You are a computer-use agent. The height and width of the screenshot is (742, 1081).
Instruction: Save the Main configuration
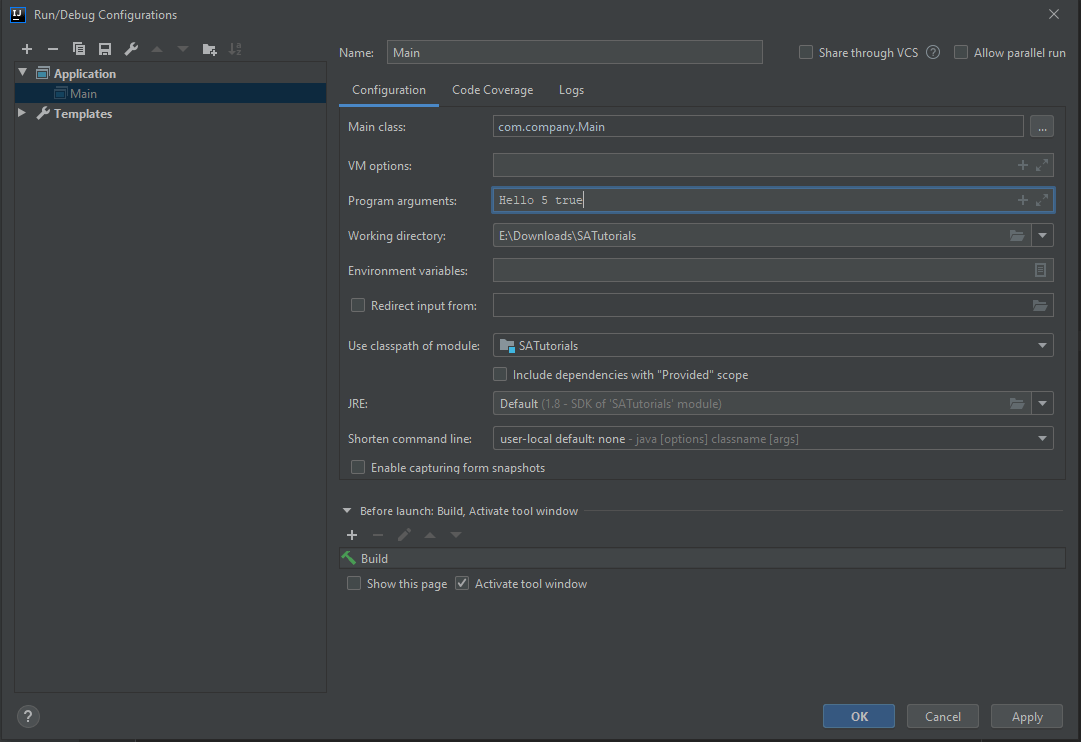coord(105,48)
